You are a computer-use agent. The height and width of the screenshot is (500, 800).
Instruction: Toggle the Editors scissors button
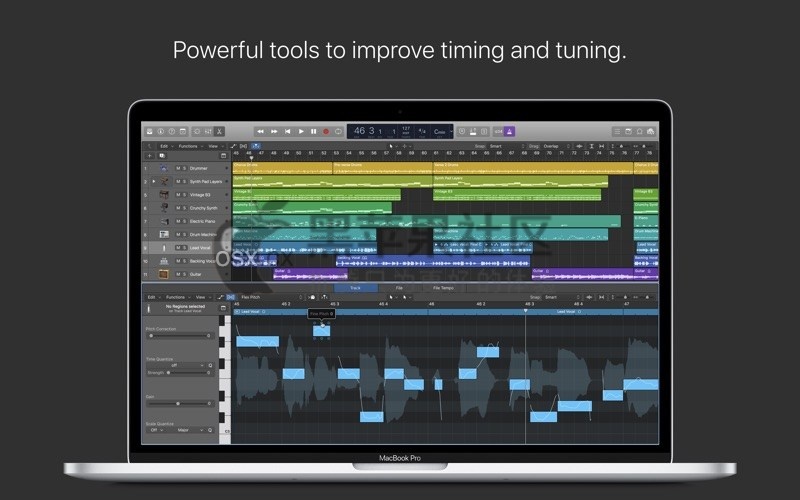219,132
